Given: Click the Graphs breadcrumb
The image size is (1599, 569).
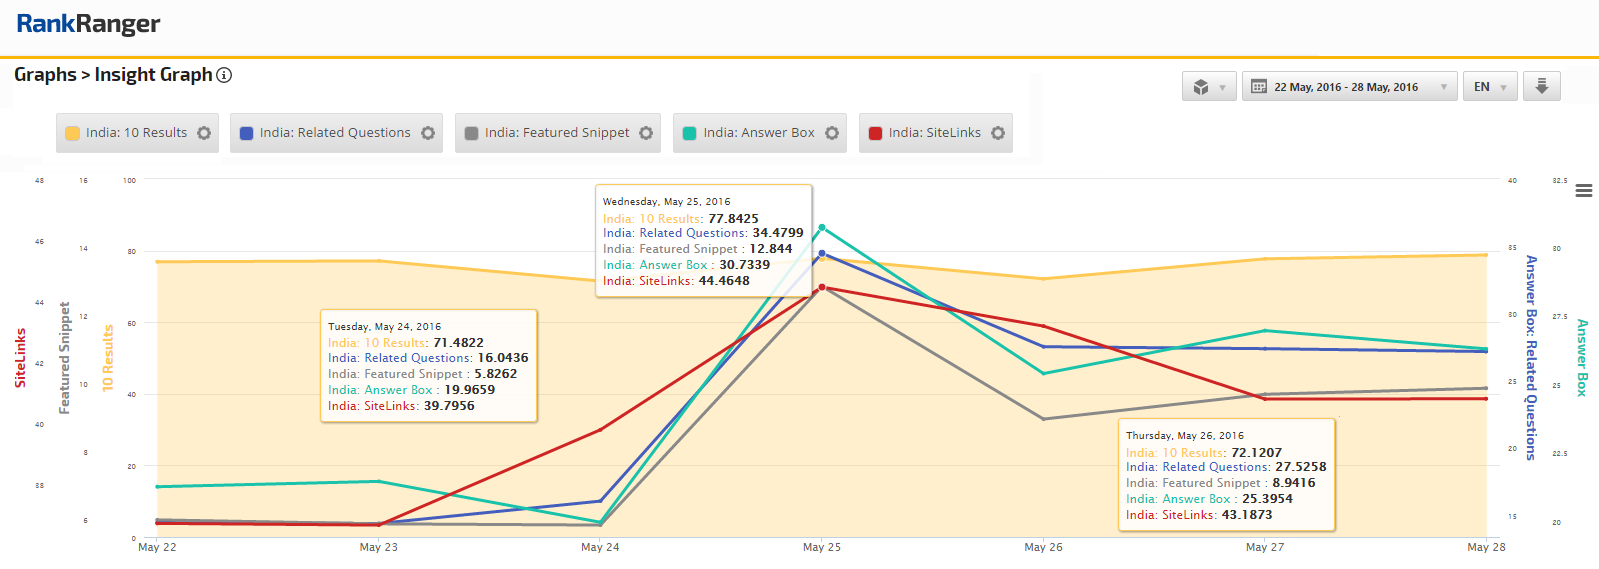Looking at the screenshot, I should (x=45, y=75).
